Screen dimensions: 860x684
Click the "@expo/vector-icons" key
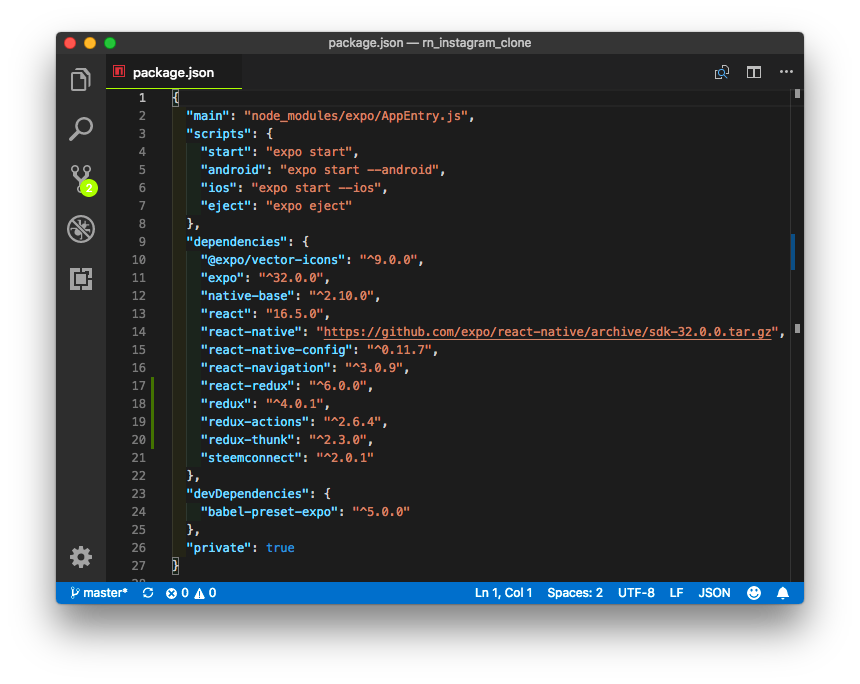coord(273,260)
